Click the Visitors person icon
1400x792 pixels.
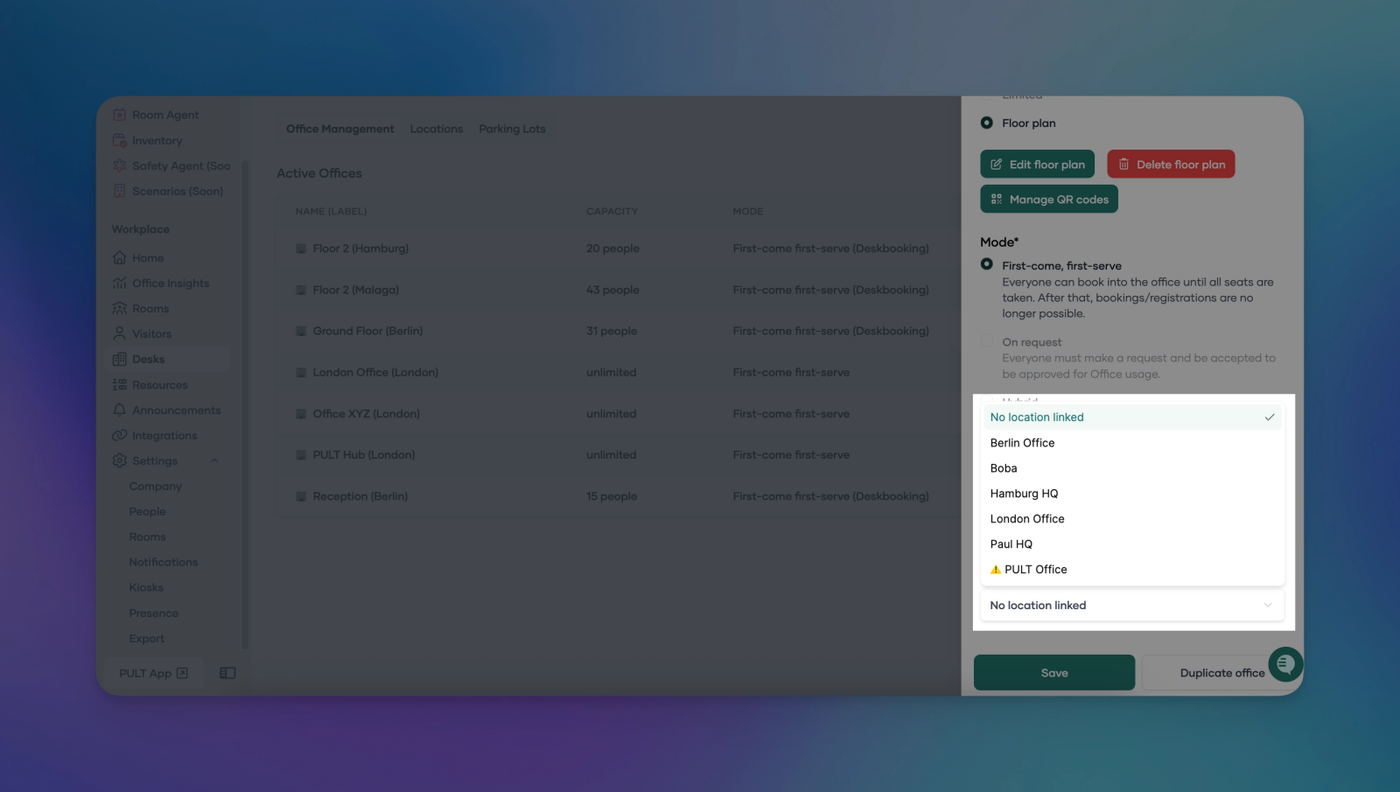tap(120, 334)
